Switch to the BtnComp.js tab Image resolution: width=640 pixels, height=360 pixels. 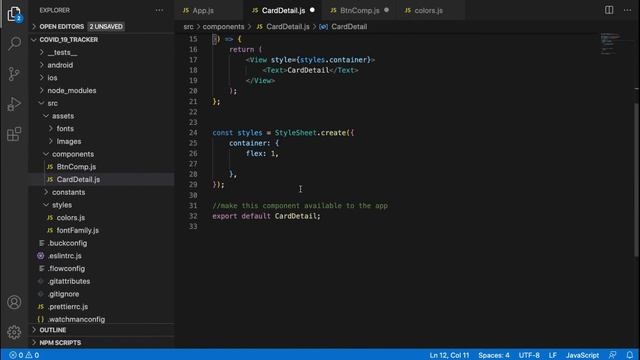tap(360, 10)
